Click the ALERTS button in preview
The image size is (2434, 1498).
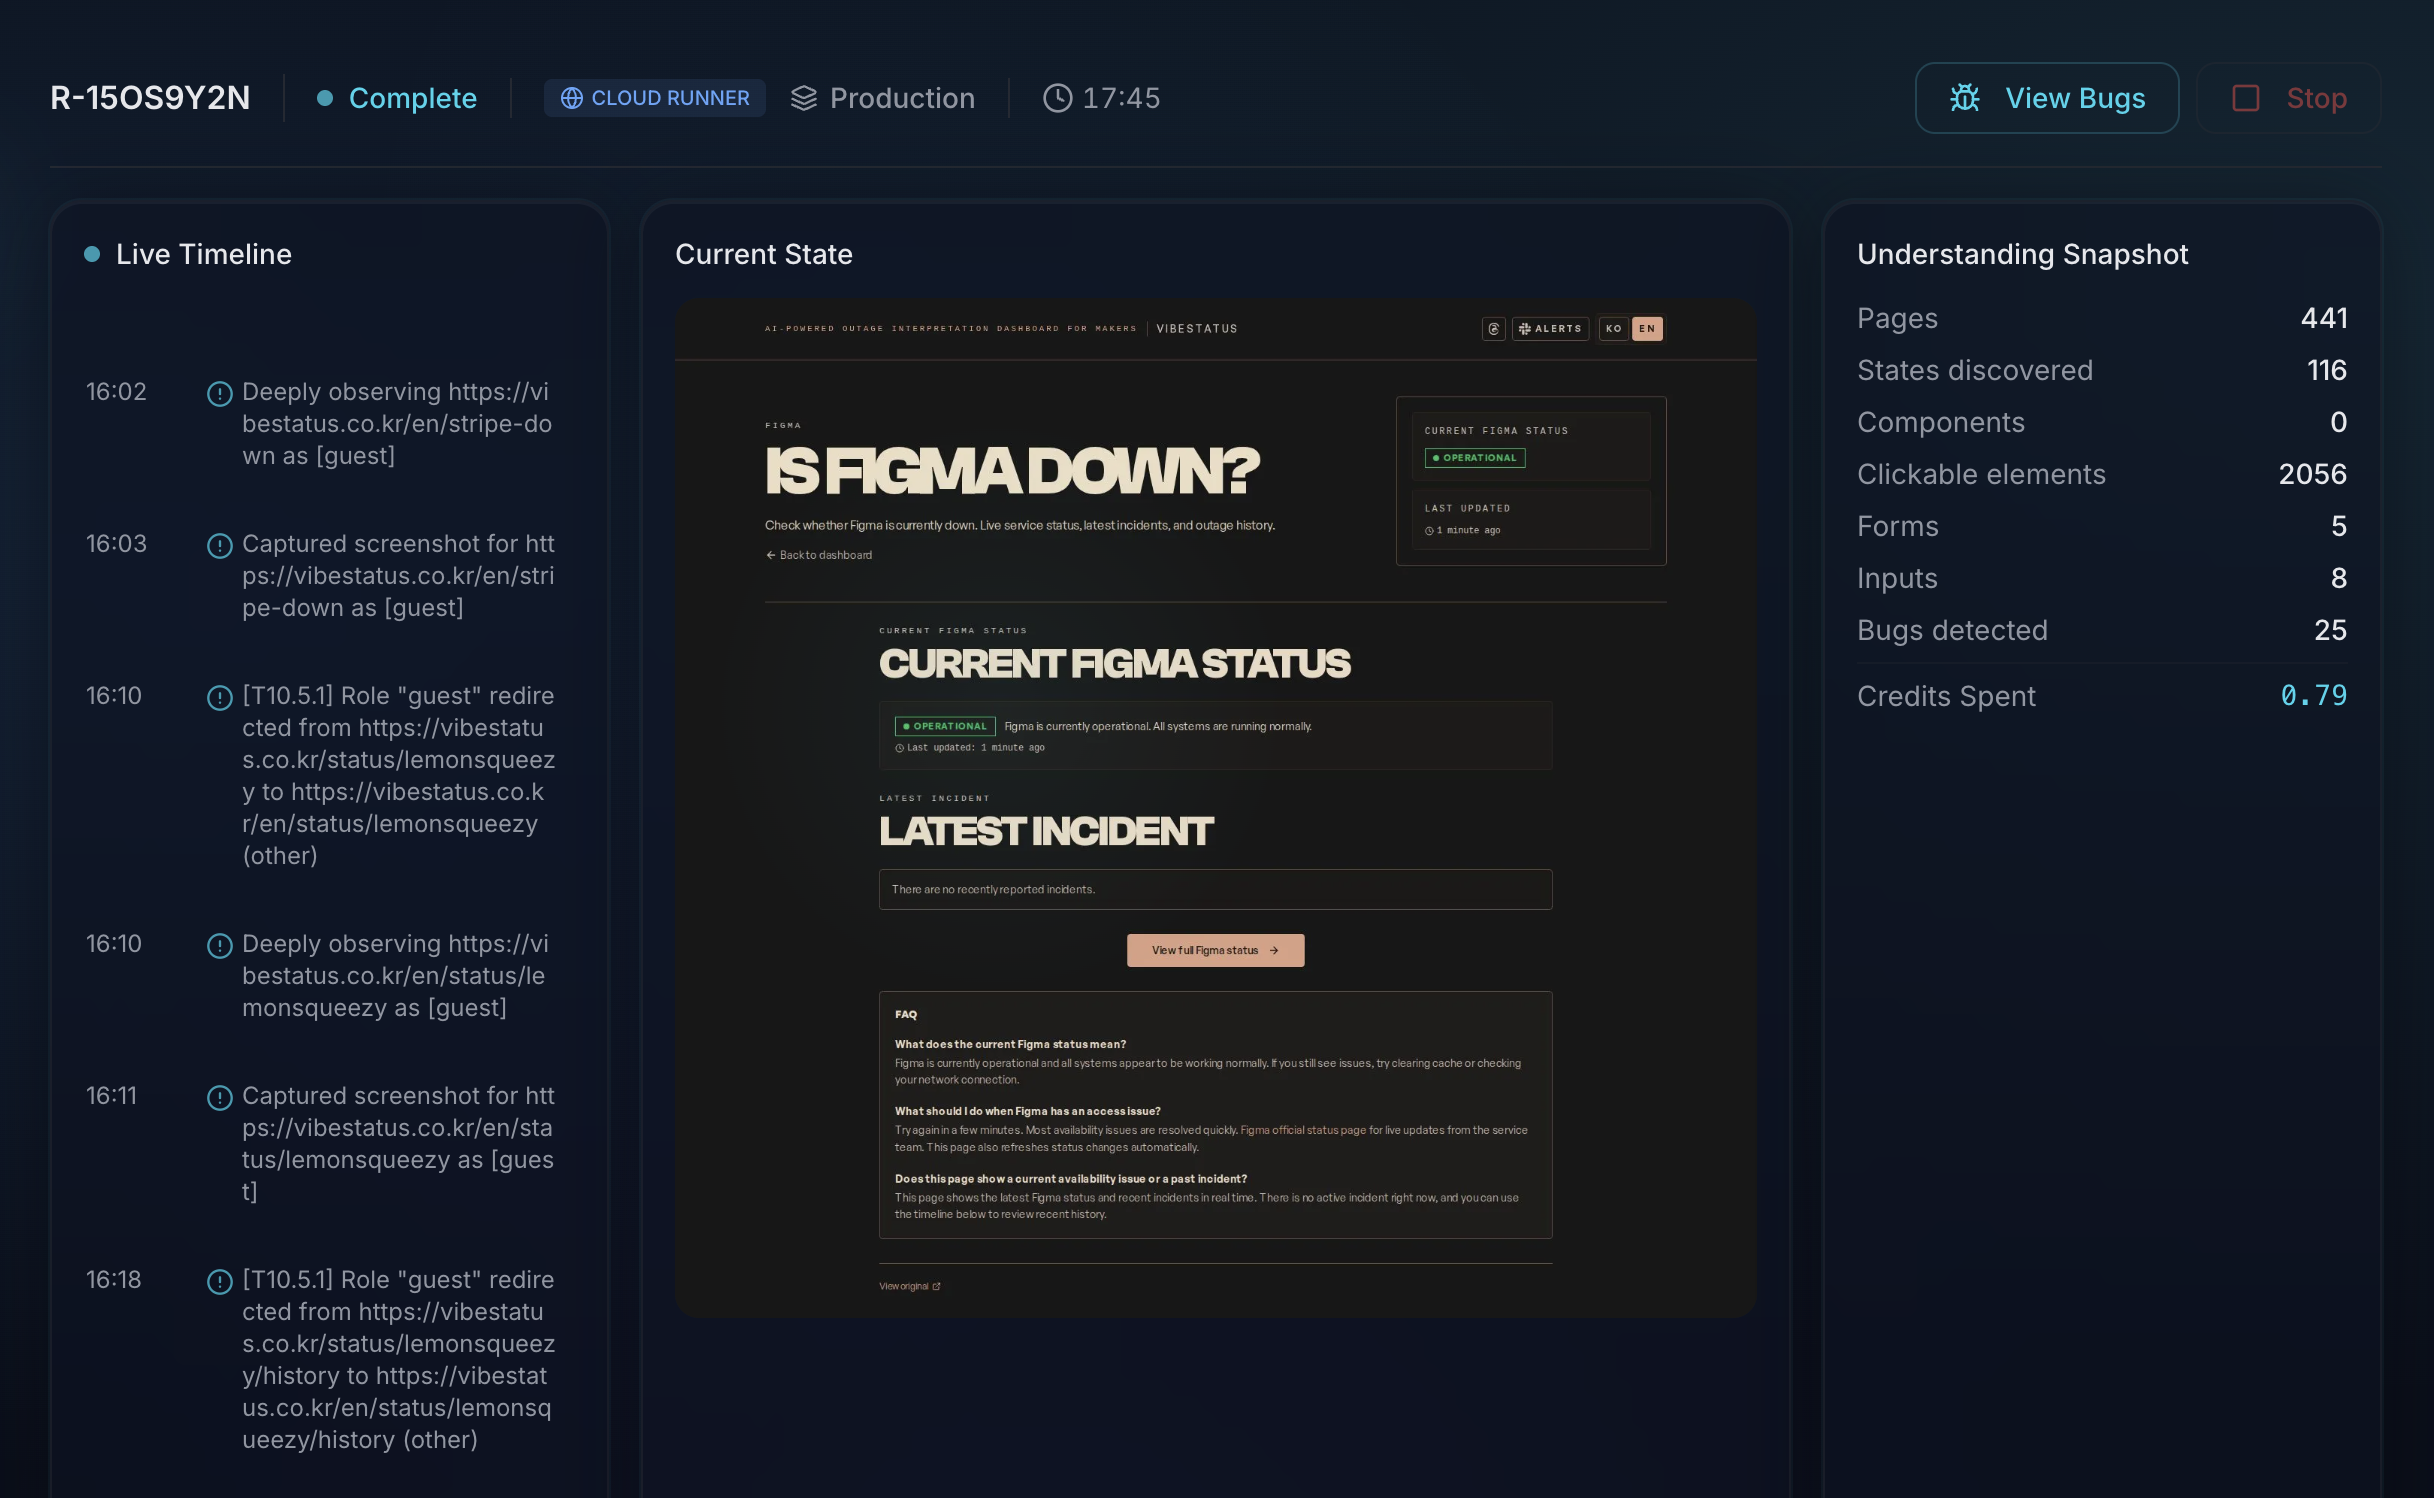tap(1550, 328)
